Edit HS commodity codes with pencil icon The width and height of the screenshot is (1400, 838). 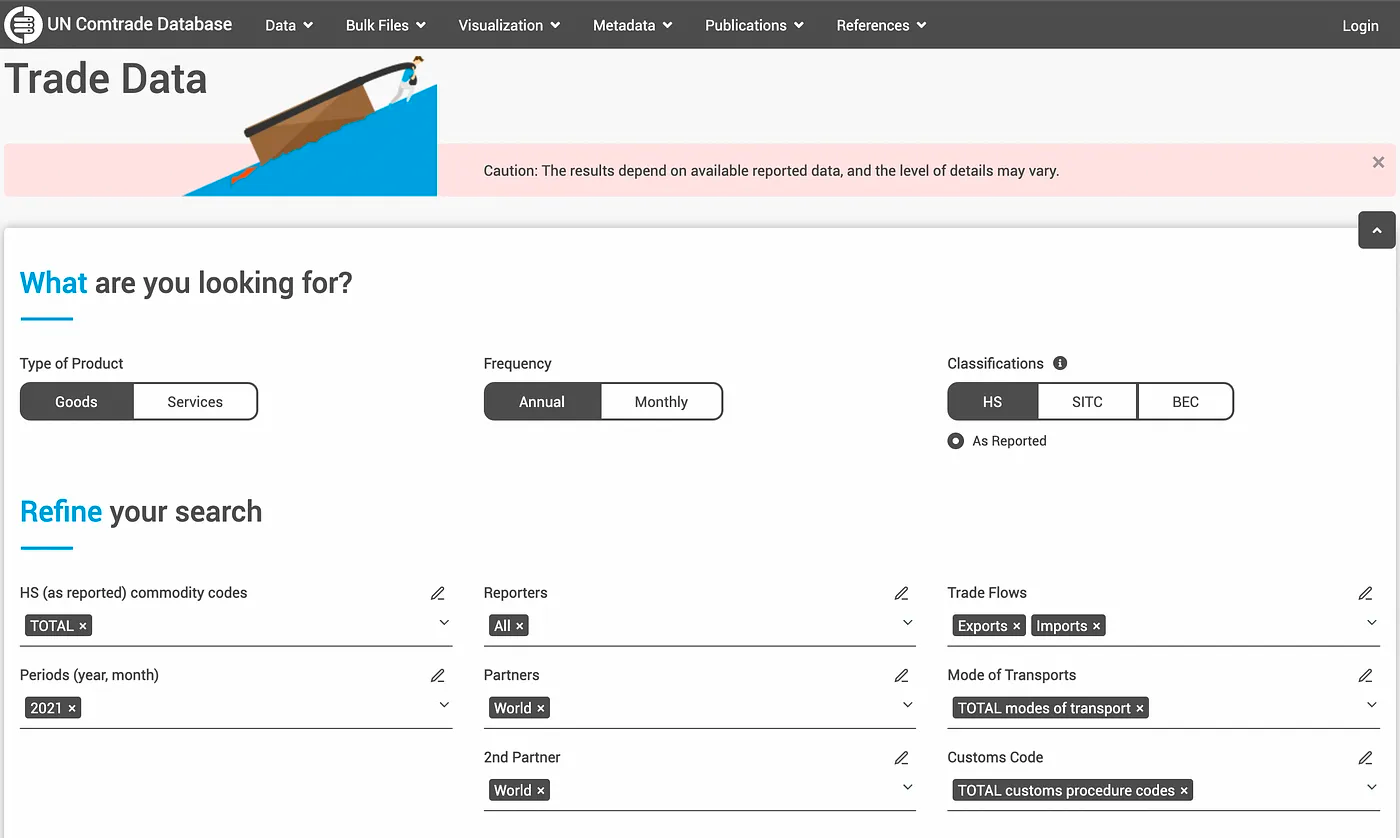click(x=437, y=593)
